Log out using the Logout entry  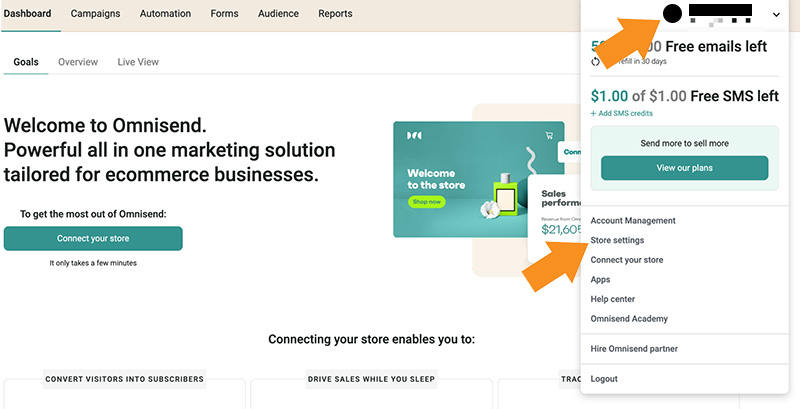coord(604,379)
